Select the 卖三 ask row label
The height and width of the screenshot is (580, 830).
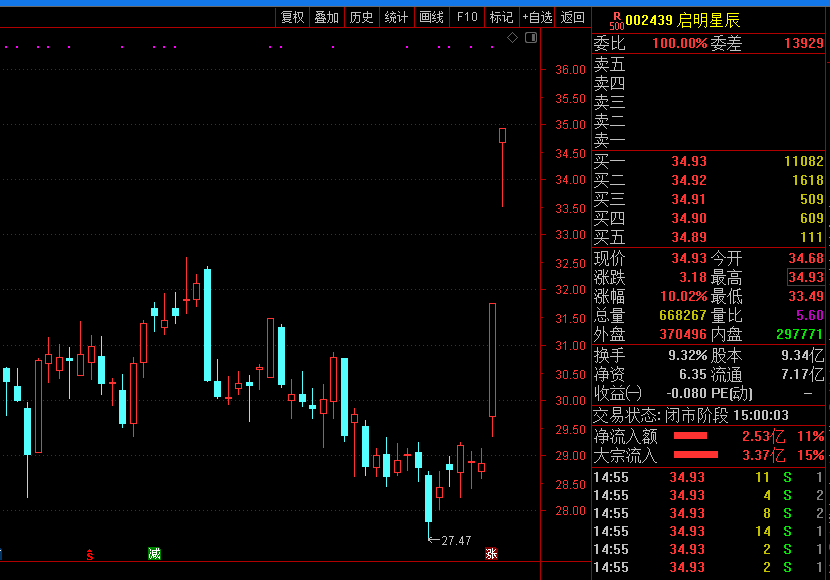tap(609, 103)
